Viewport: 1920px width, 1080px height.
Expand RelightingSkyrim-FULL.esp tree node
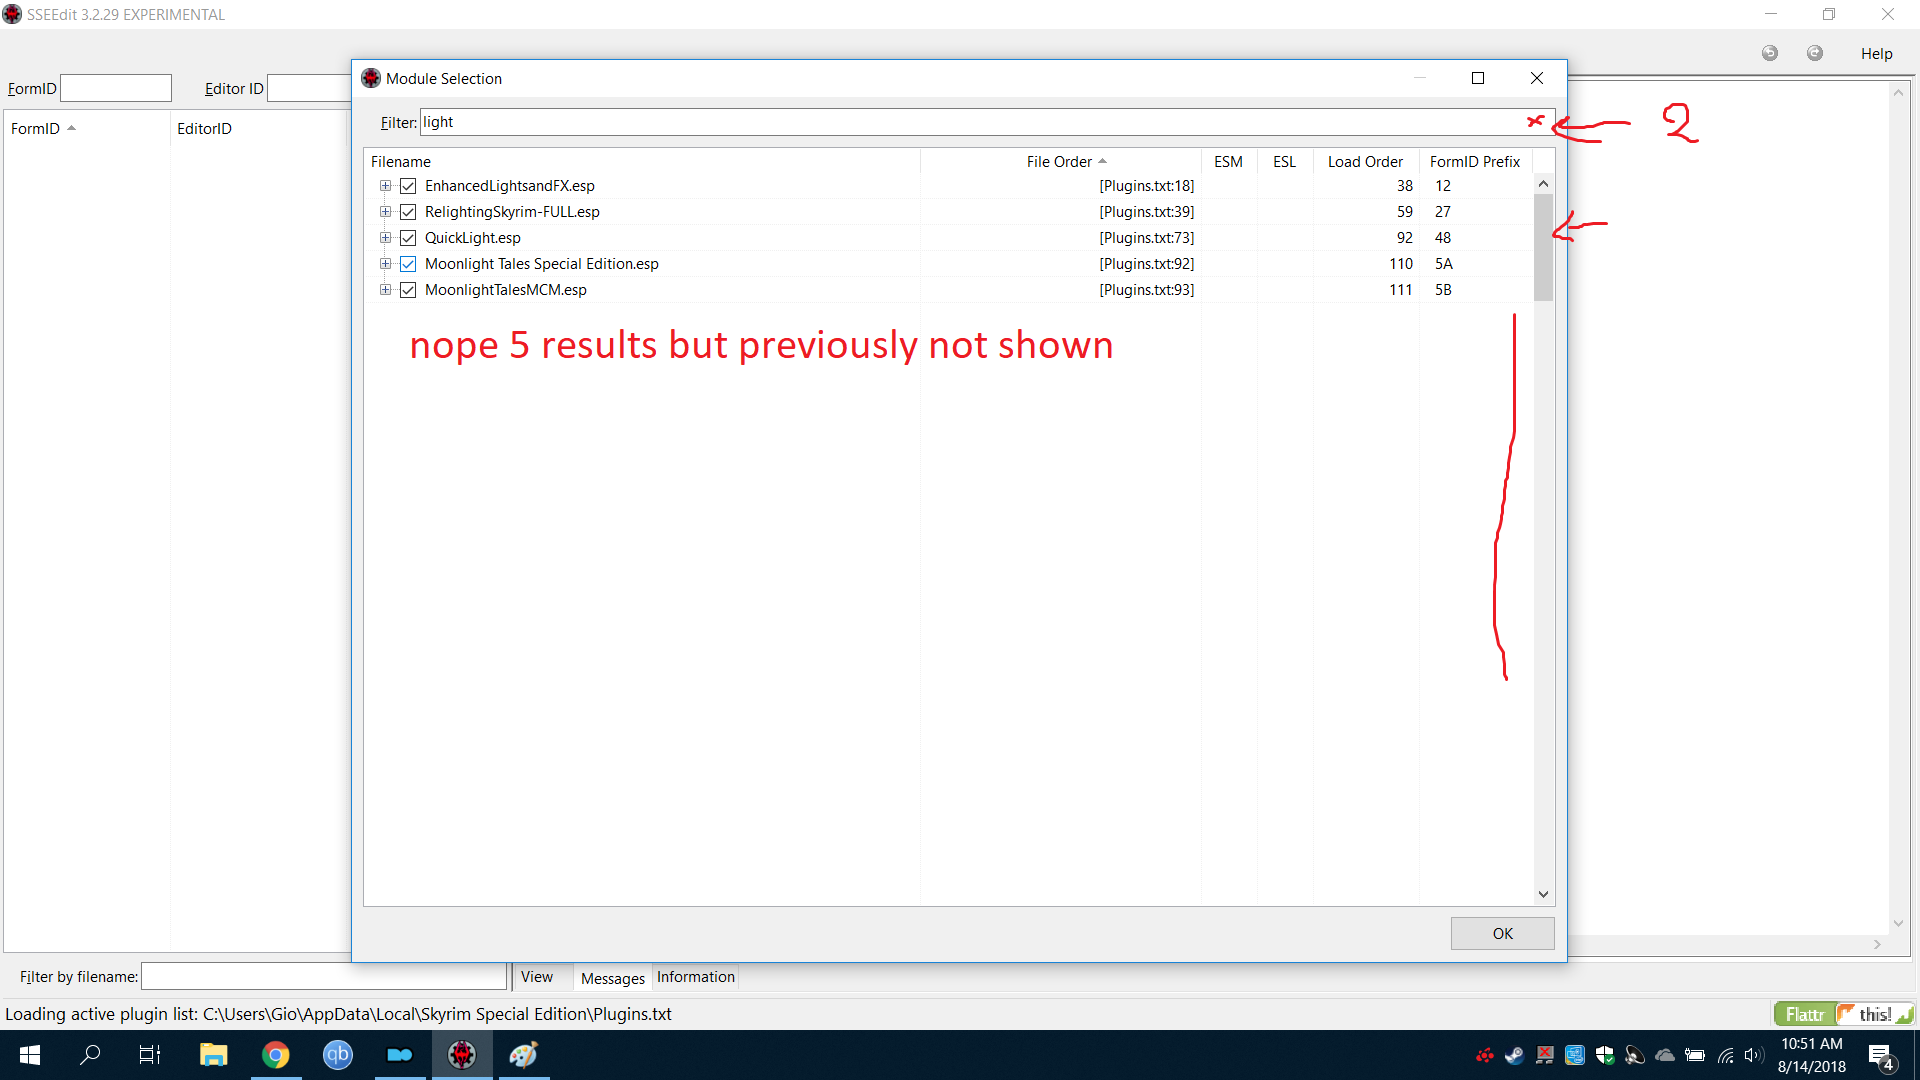pos(385,212)
